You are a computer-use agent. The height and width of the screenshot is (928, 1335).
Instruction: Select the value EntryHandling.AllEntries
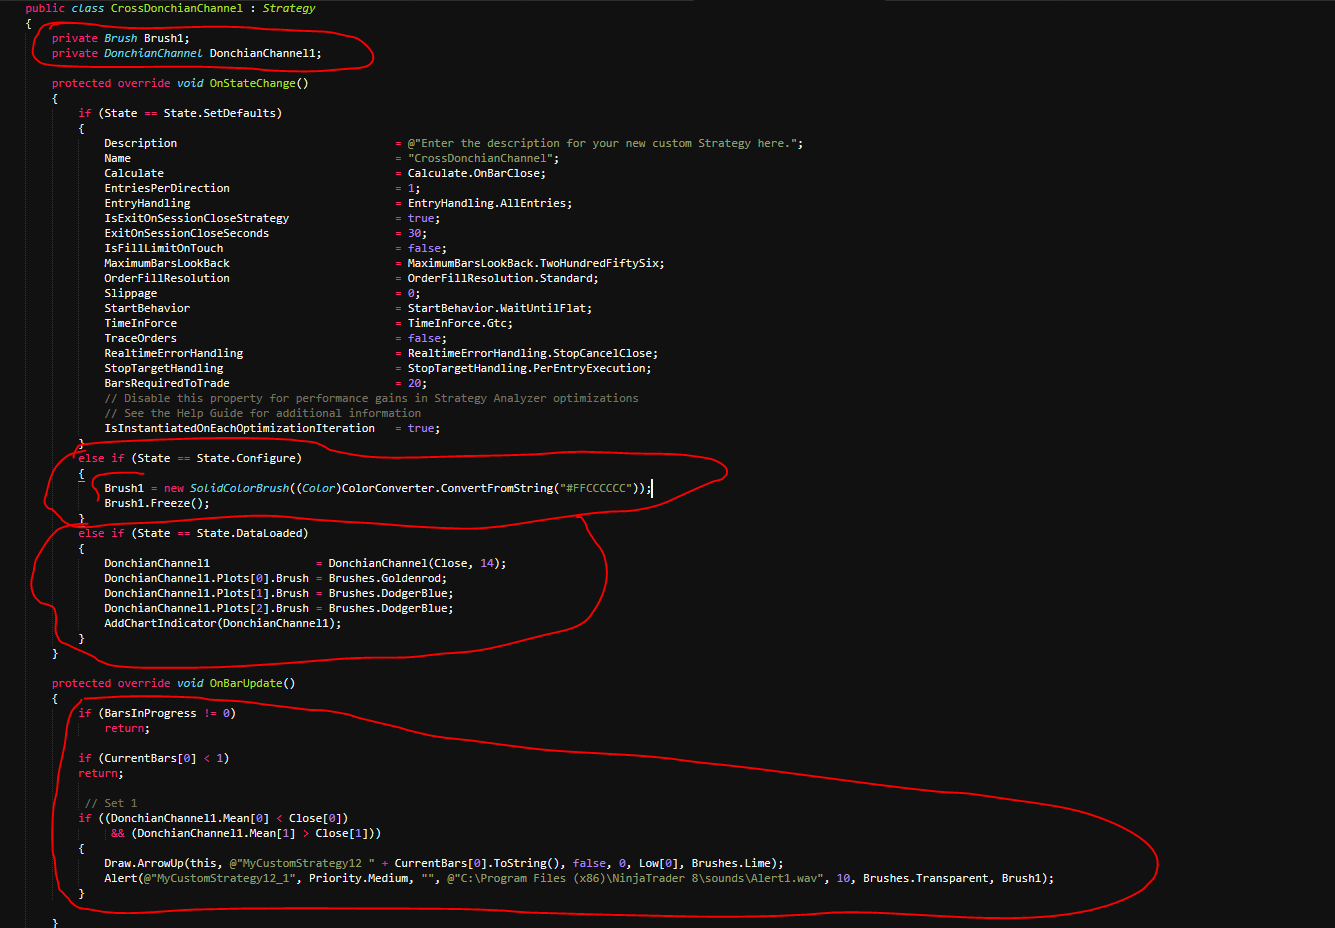487,203
